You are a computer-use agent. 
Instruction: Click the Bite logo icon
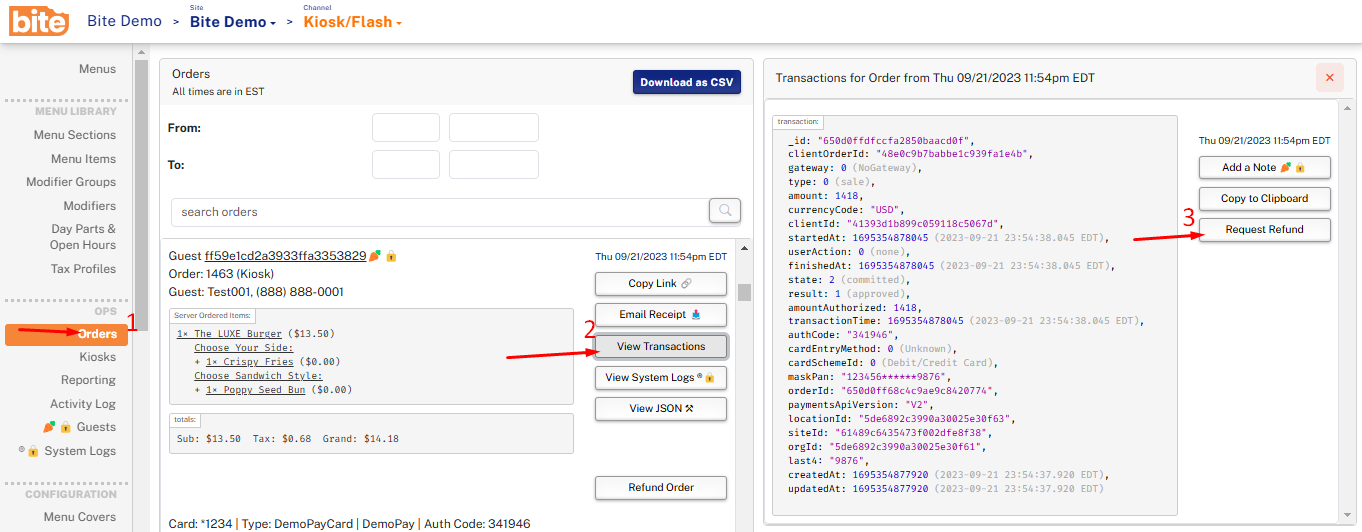[39, 21]
